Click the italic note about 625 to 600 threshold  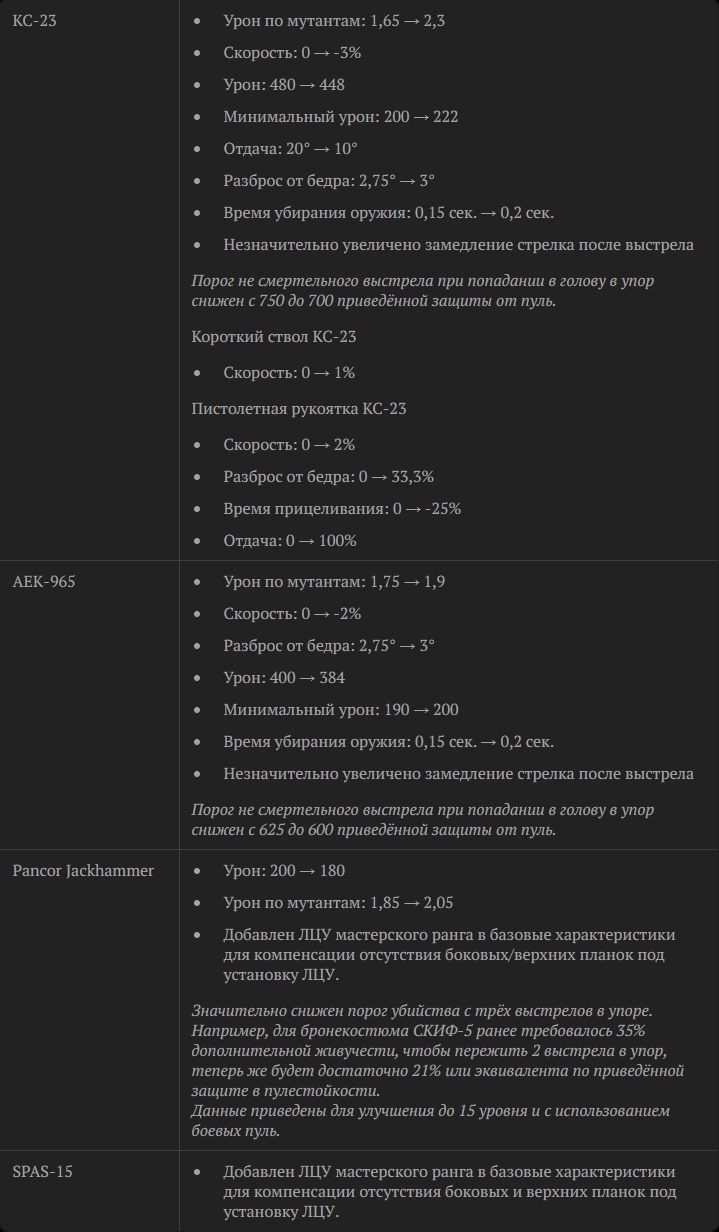423,820
